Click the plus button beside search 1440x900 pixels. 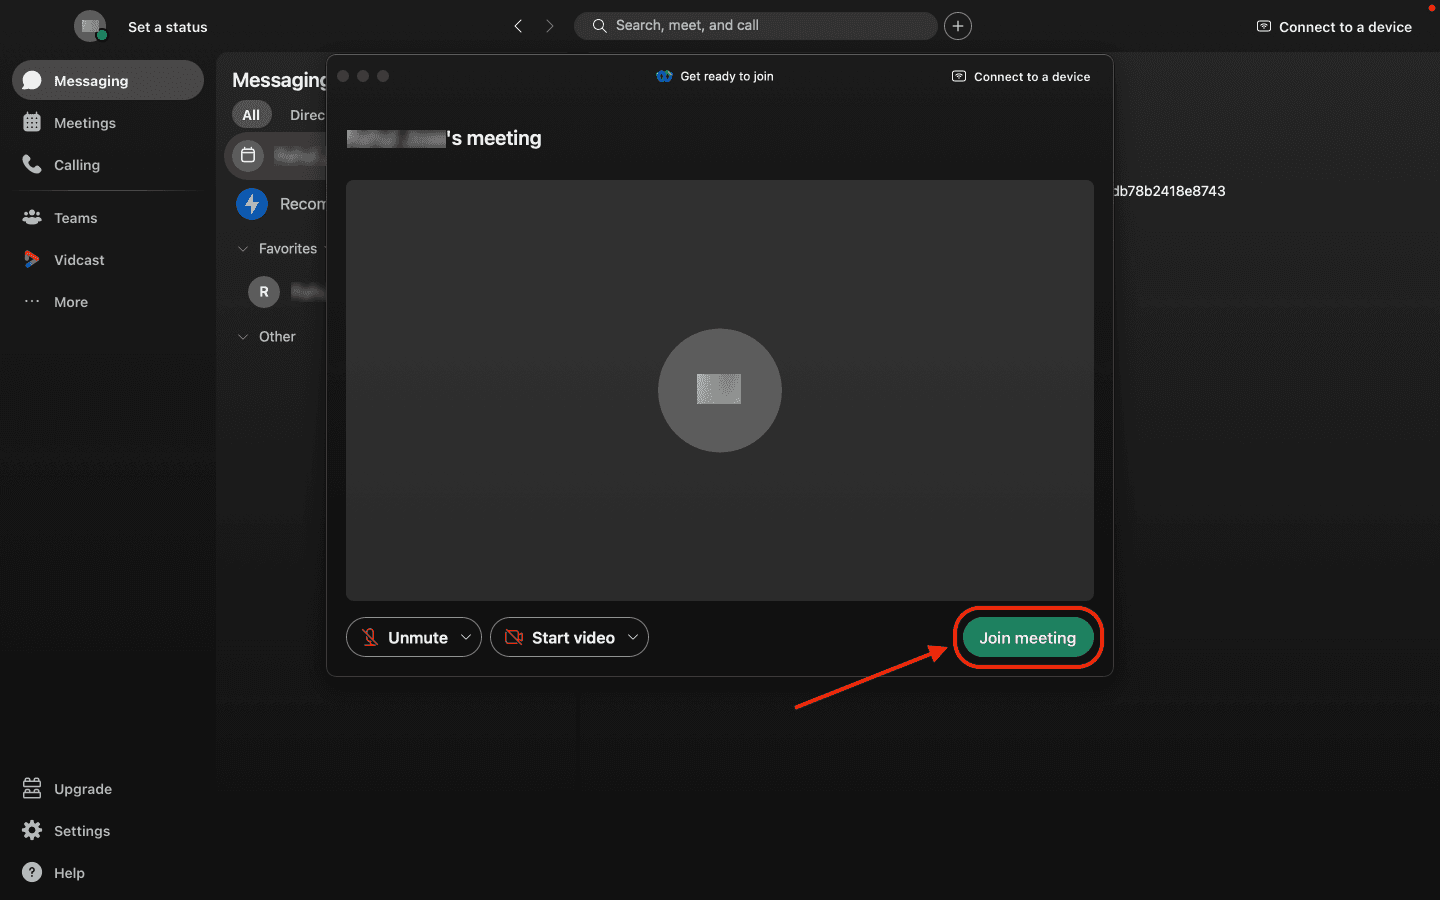point(958,26)
